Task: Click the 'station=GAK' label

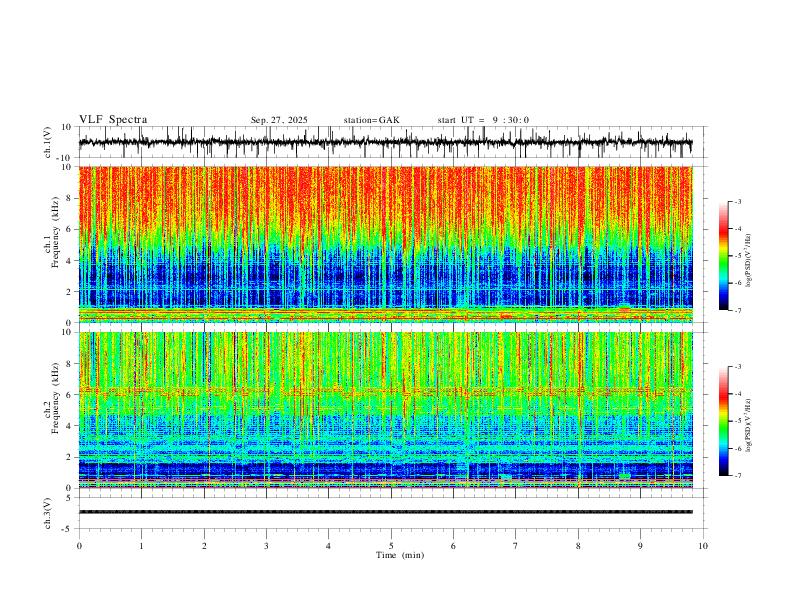Action: click(371, 120)
